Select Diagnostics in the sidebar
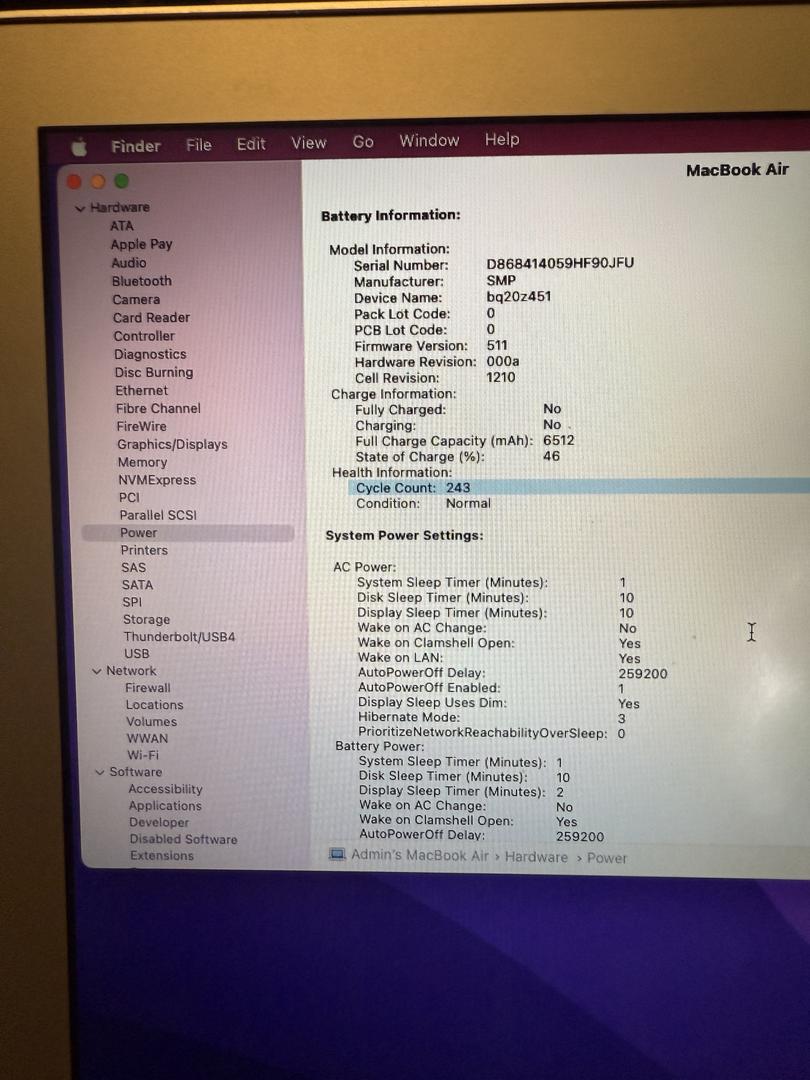 pyautogui.click(x=150, y=354)
